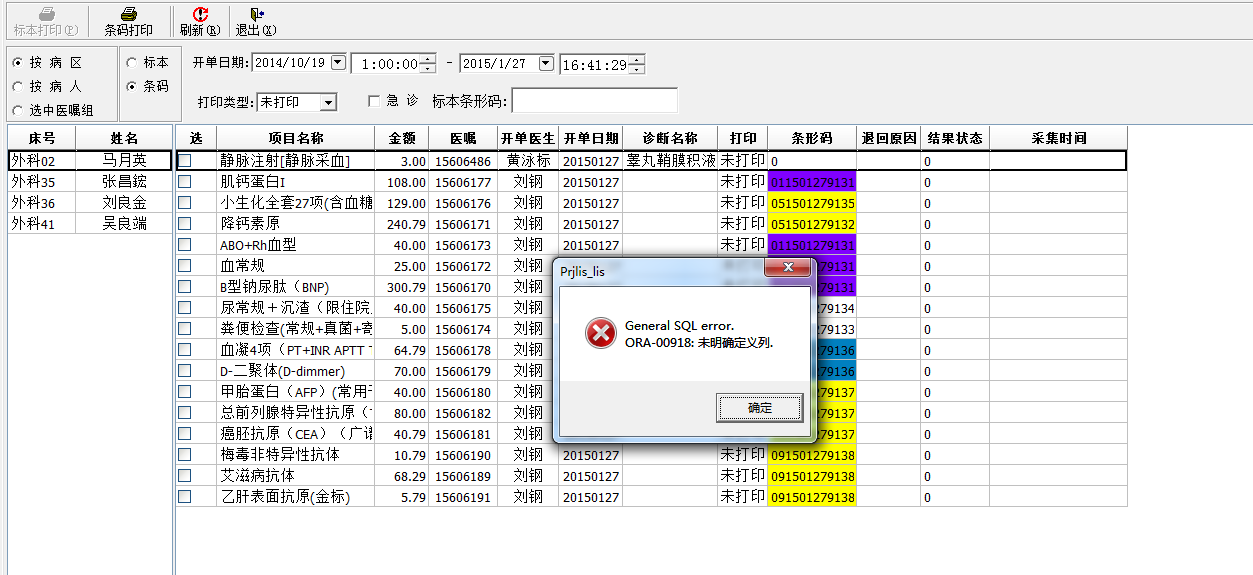Check the box for ABO+Rh血型 row
1253x575 pixels.
(185, 245)
